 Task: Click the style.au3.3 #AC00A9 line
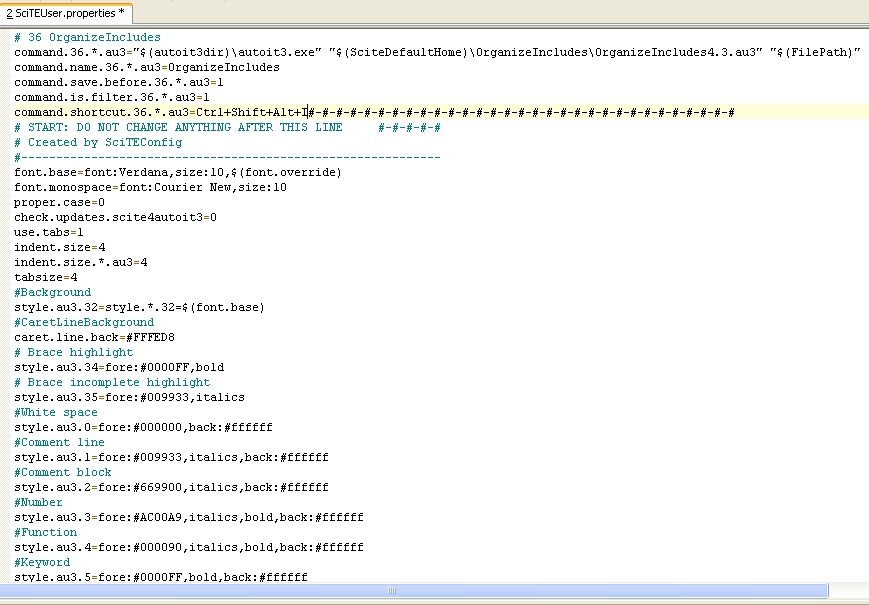pyautogui.click(x=188, y=517)
